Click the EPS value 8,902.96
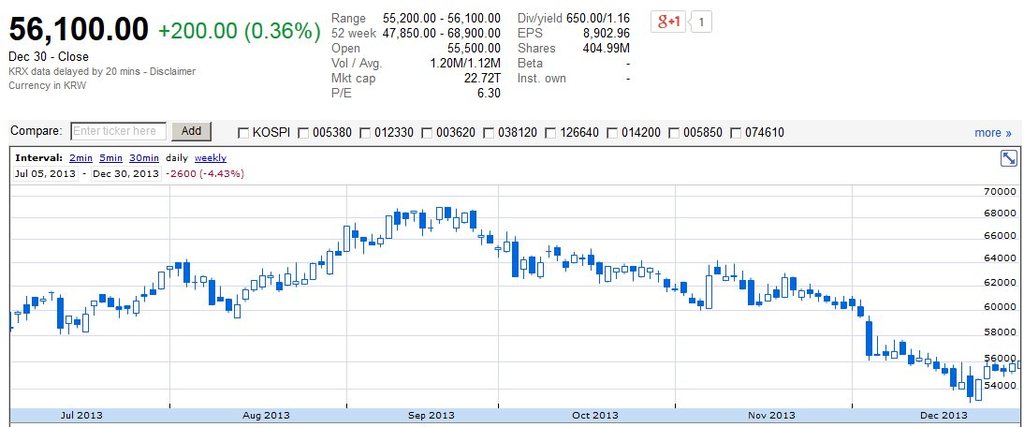 (605, 33)
